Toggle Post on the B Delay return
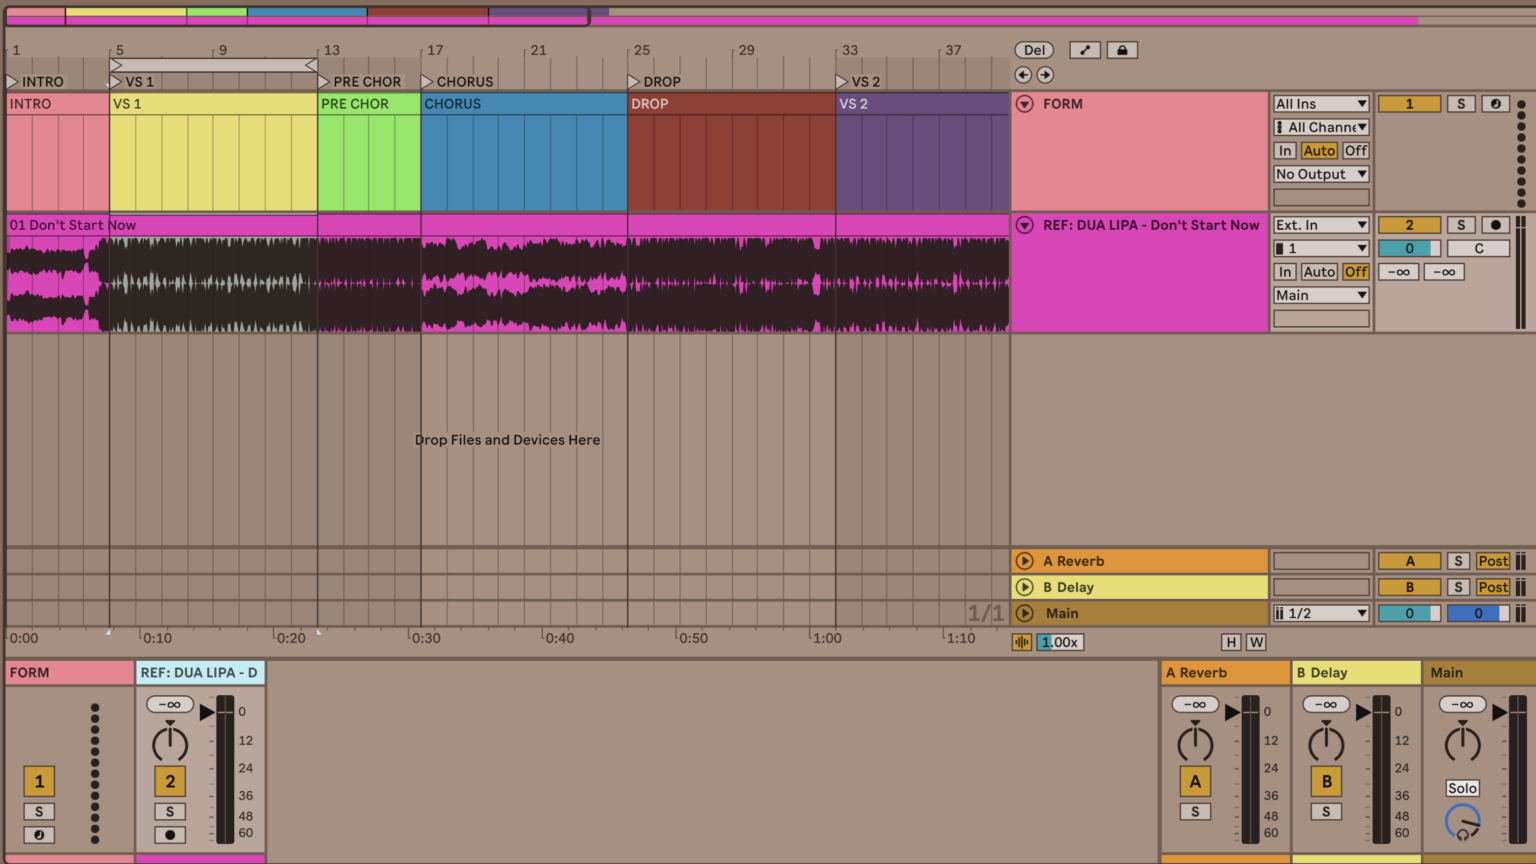Viewport: 1536px width, 864px height. 1492,587
